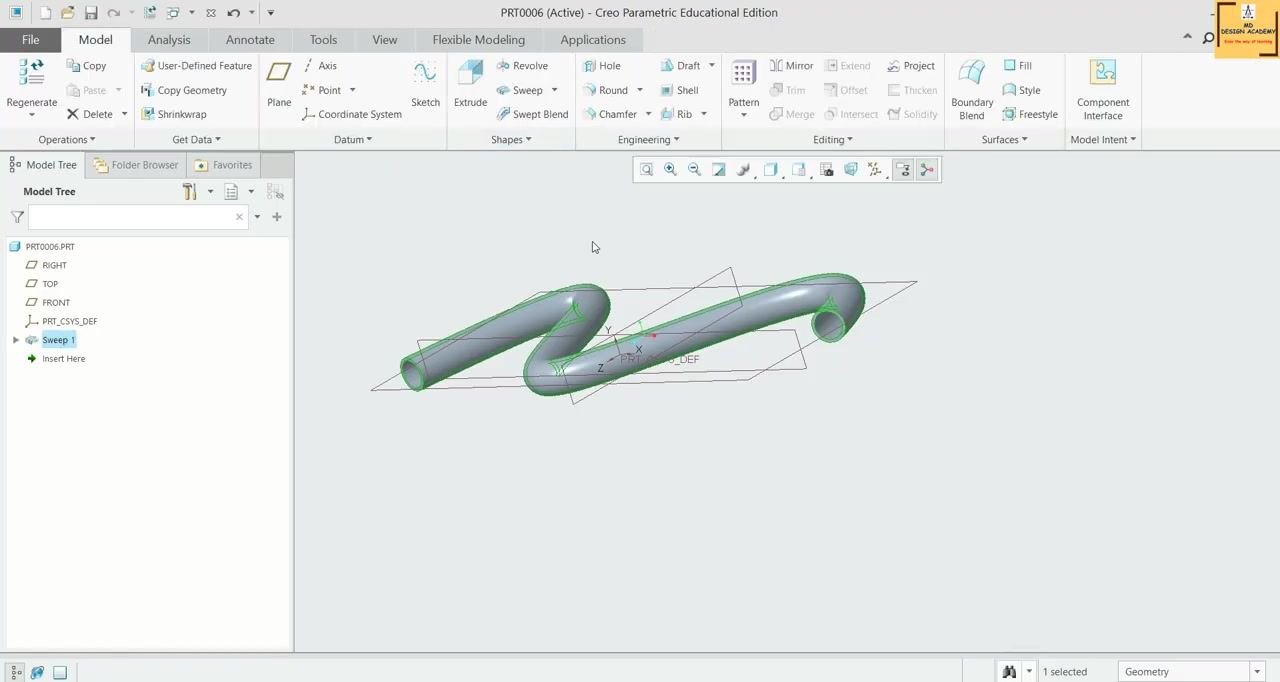Viewport: 1280px width, 682px height.
Task: Go to the View tab
Action: 385,40
